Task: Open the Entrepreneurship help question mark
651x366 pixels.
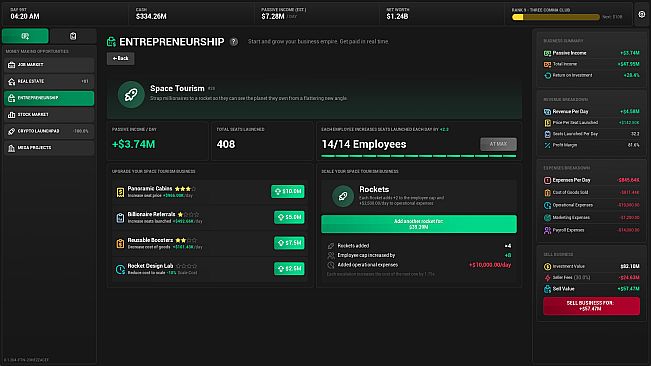Action: pos(234,41)
